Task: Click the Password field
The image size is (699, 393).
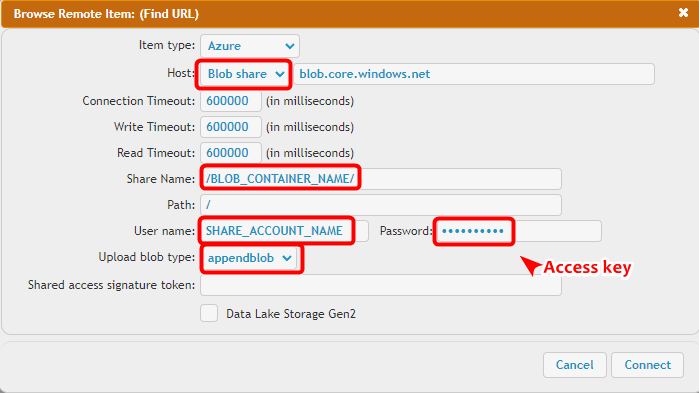Action: pyautogui.click(x=519, y=231)
